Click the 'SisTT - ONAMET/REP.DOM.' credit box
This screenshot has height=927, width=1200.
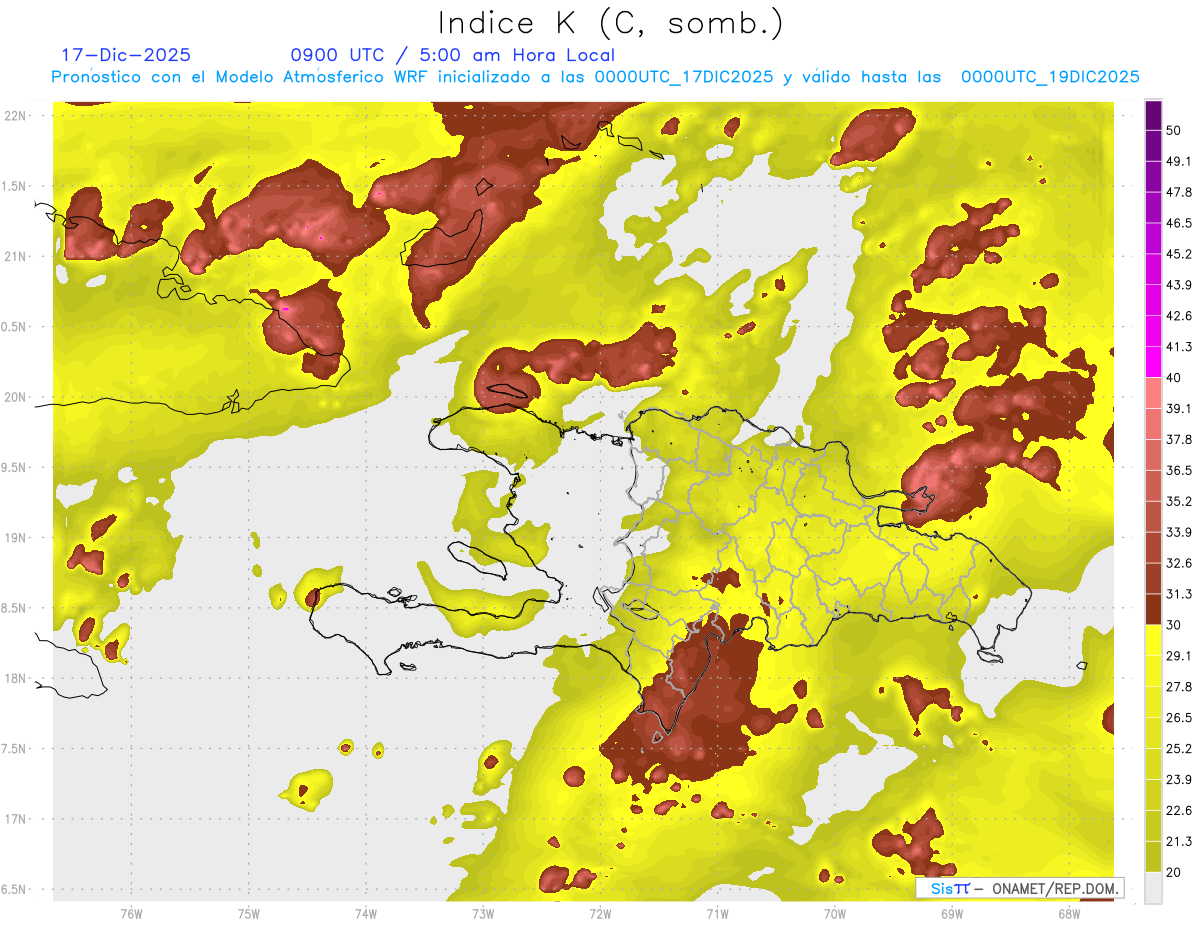point(1019,888)
